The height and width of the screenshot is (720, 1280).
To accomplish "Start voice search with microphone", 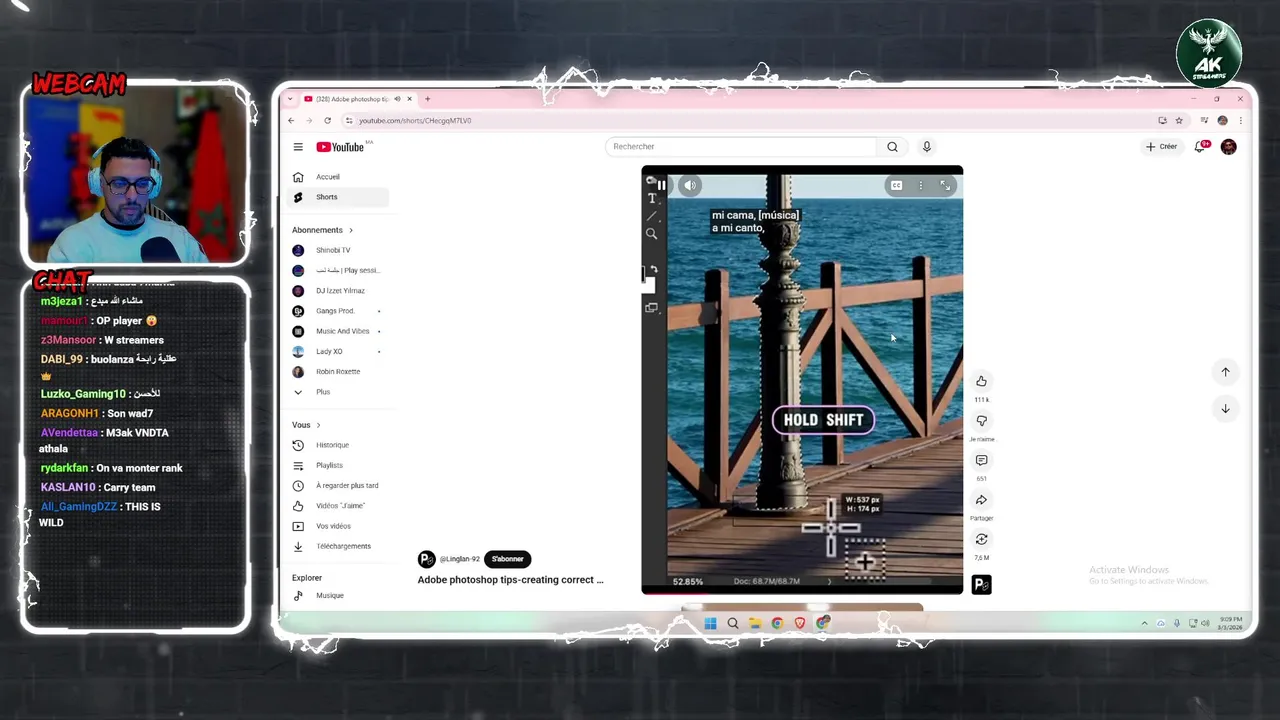I will (927, 147).
